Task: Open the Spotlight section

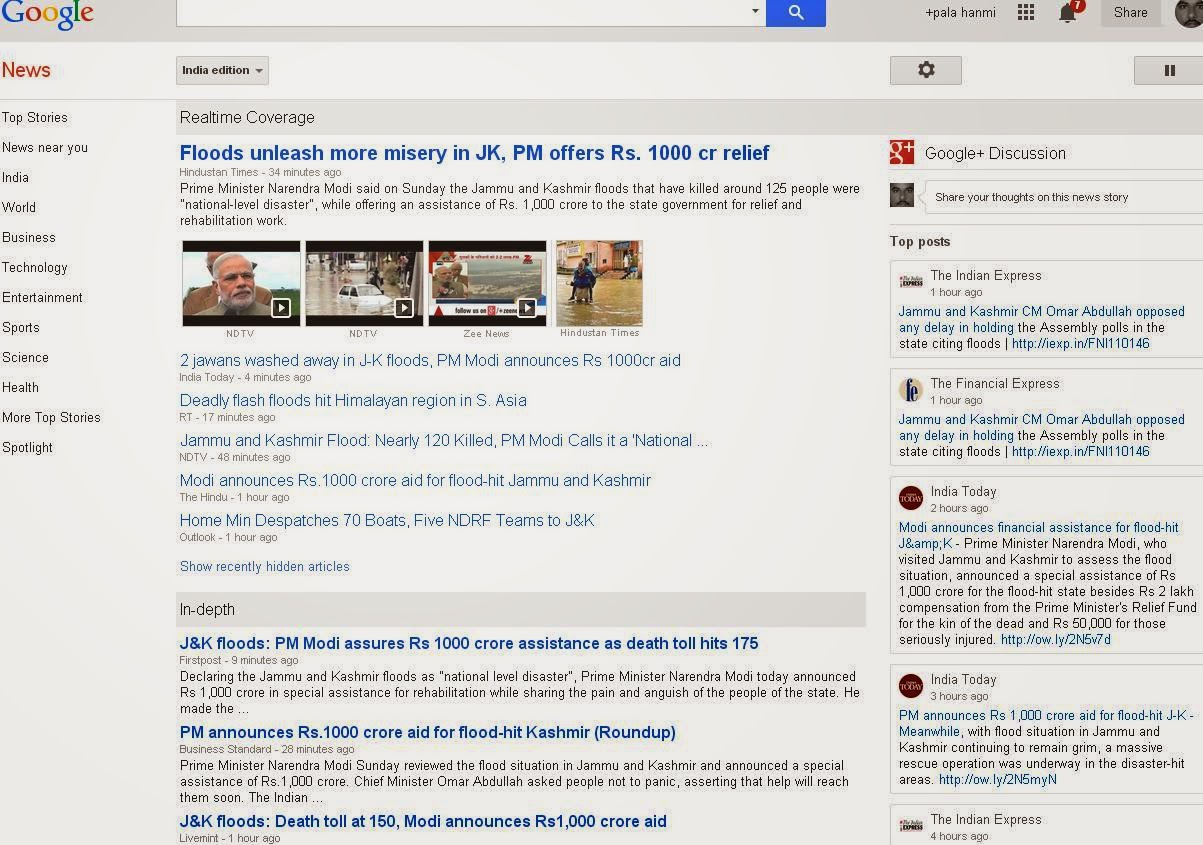Action: point(27,447)
